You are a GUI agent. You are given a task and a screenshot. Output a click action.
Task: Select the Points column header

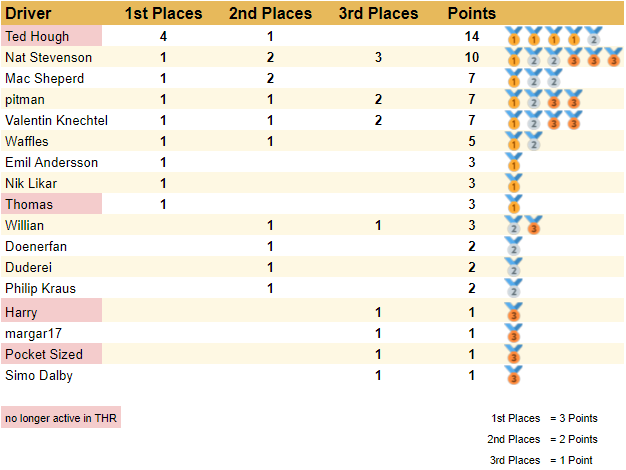click(471, 14)
